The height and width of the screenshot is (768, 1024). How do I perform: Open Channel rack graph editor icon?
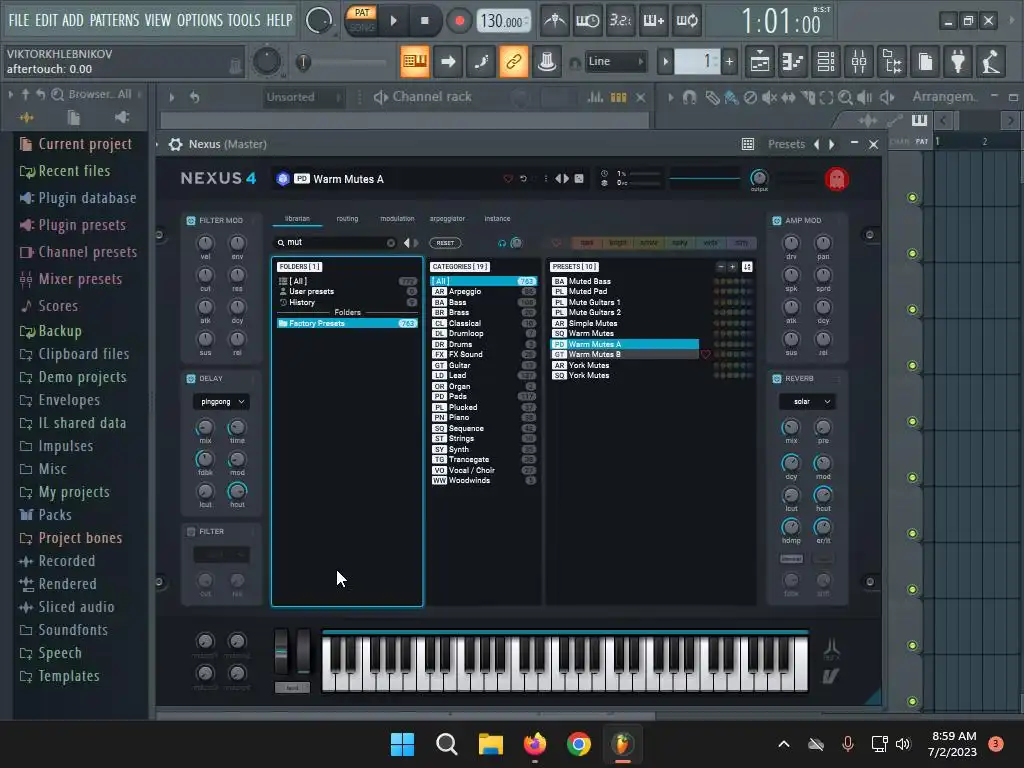point(595,97)
